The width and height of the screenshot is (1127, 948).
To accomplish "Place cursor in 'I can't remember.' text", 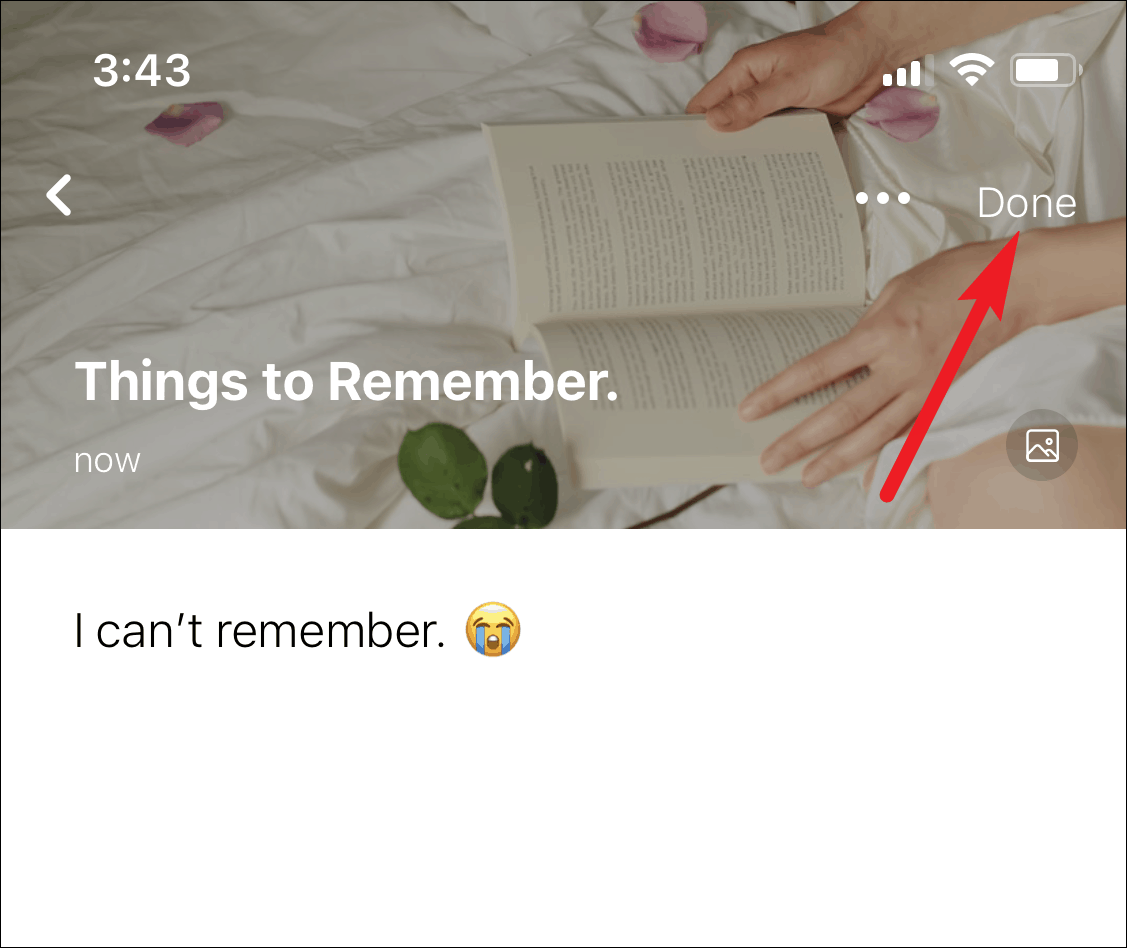I will pos(259,630).
